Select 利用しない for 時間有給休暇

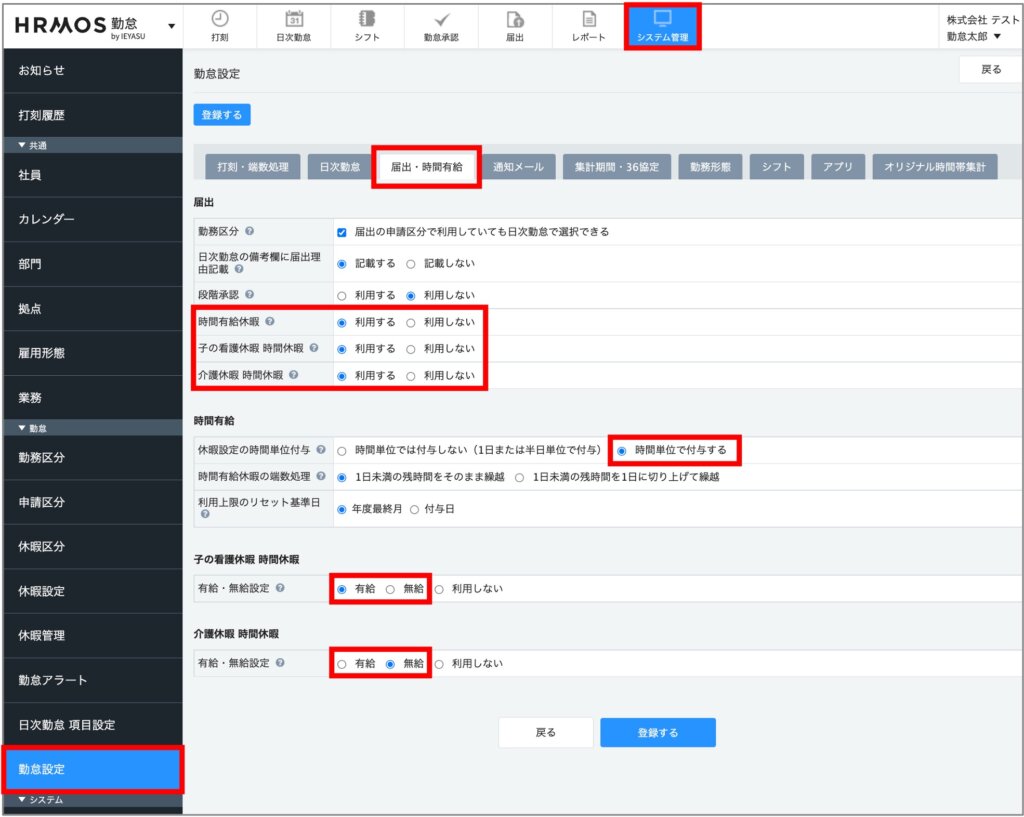point(411,323)
